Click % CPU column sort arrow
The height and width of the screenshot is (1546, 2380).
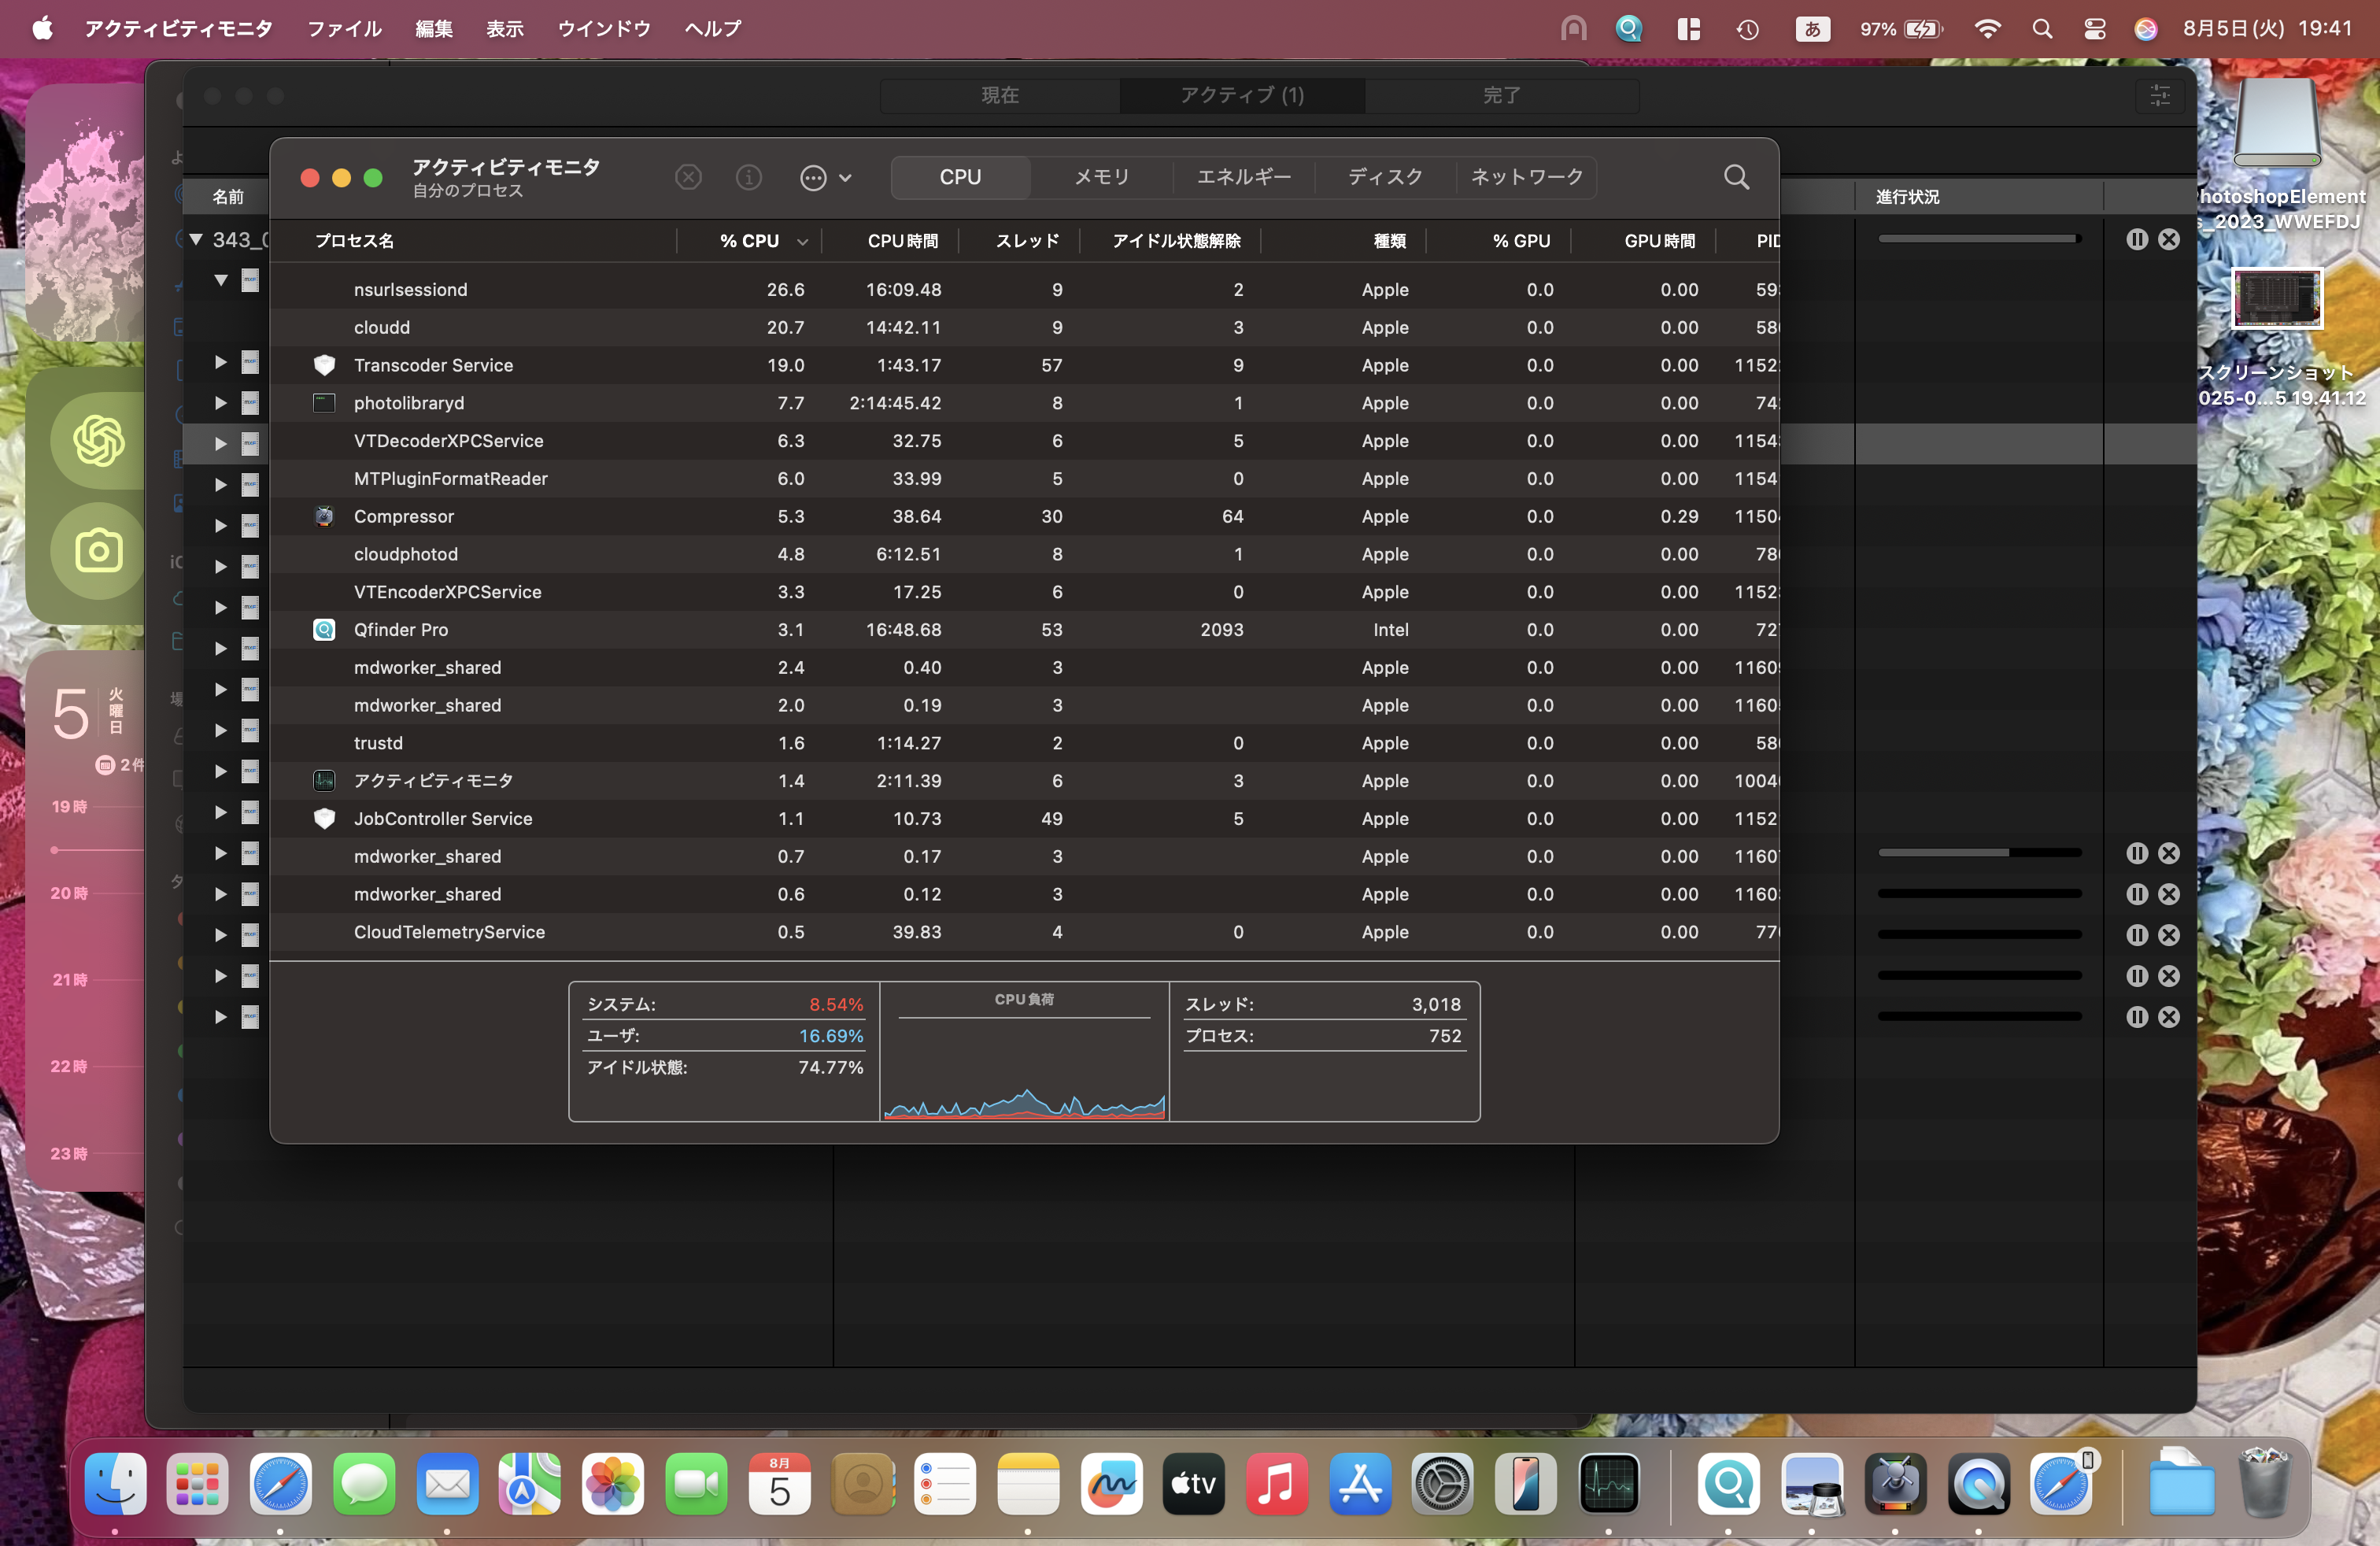802,241
